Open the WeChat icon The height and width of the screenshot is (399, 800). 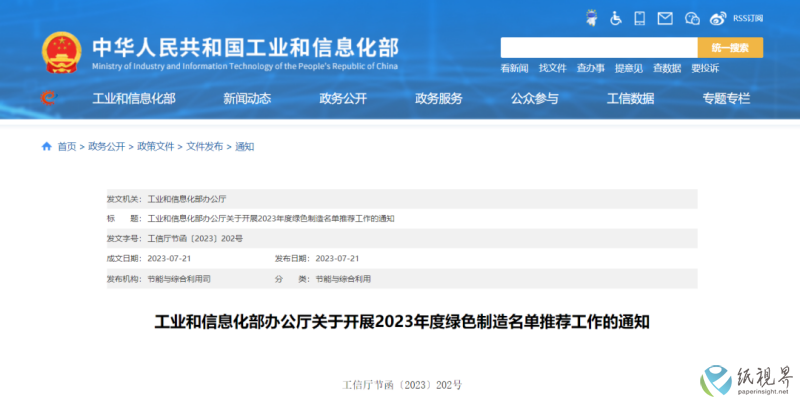(692, 19)
